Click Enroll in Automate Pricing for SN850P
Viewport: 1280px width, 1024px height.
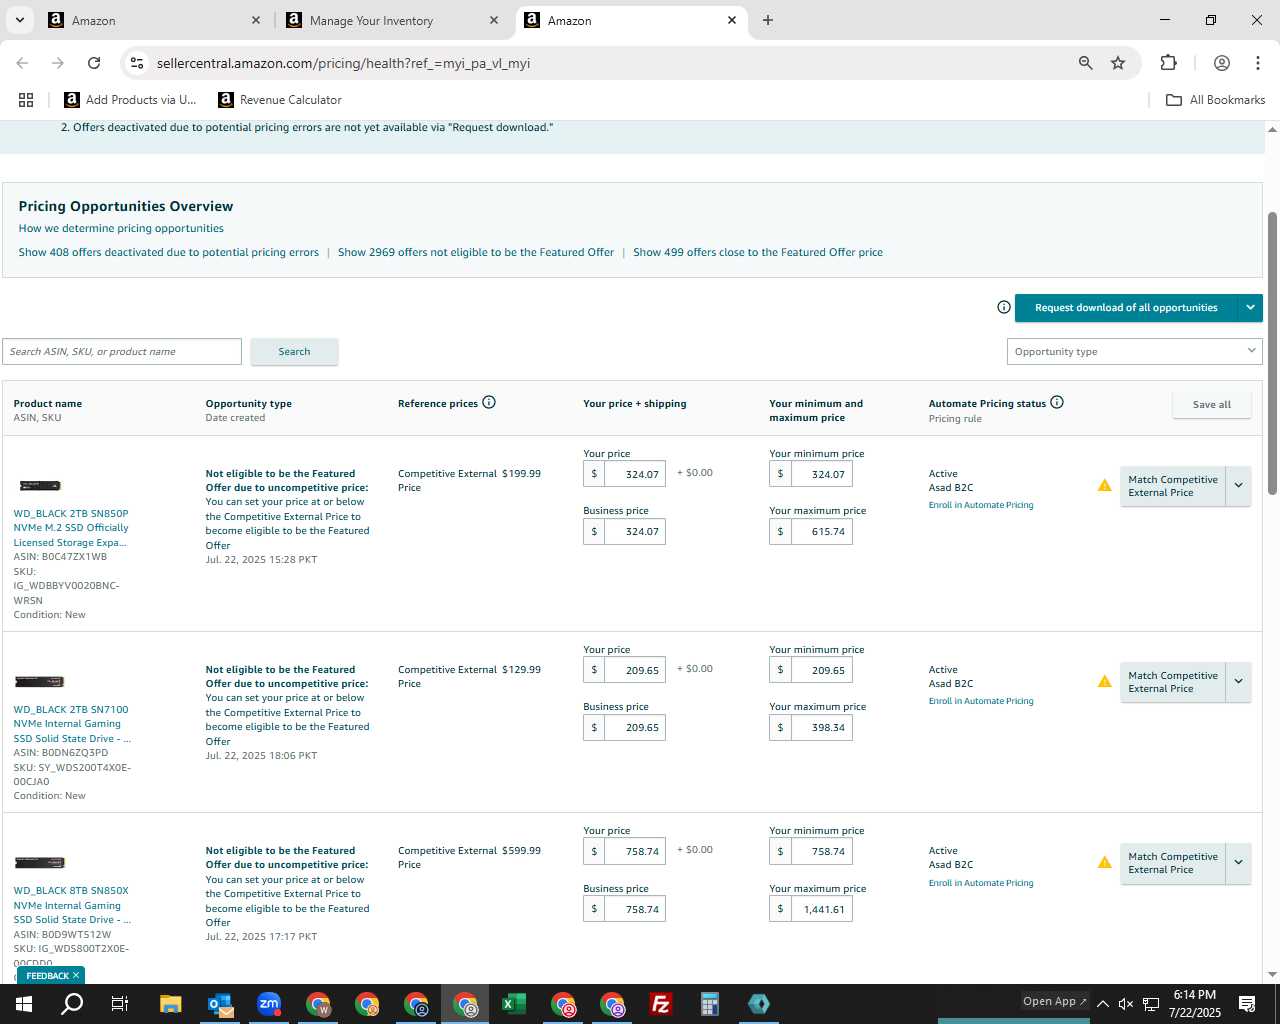pos(981,505)
